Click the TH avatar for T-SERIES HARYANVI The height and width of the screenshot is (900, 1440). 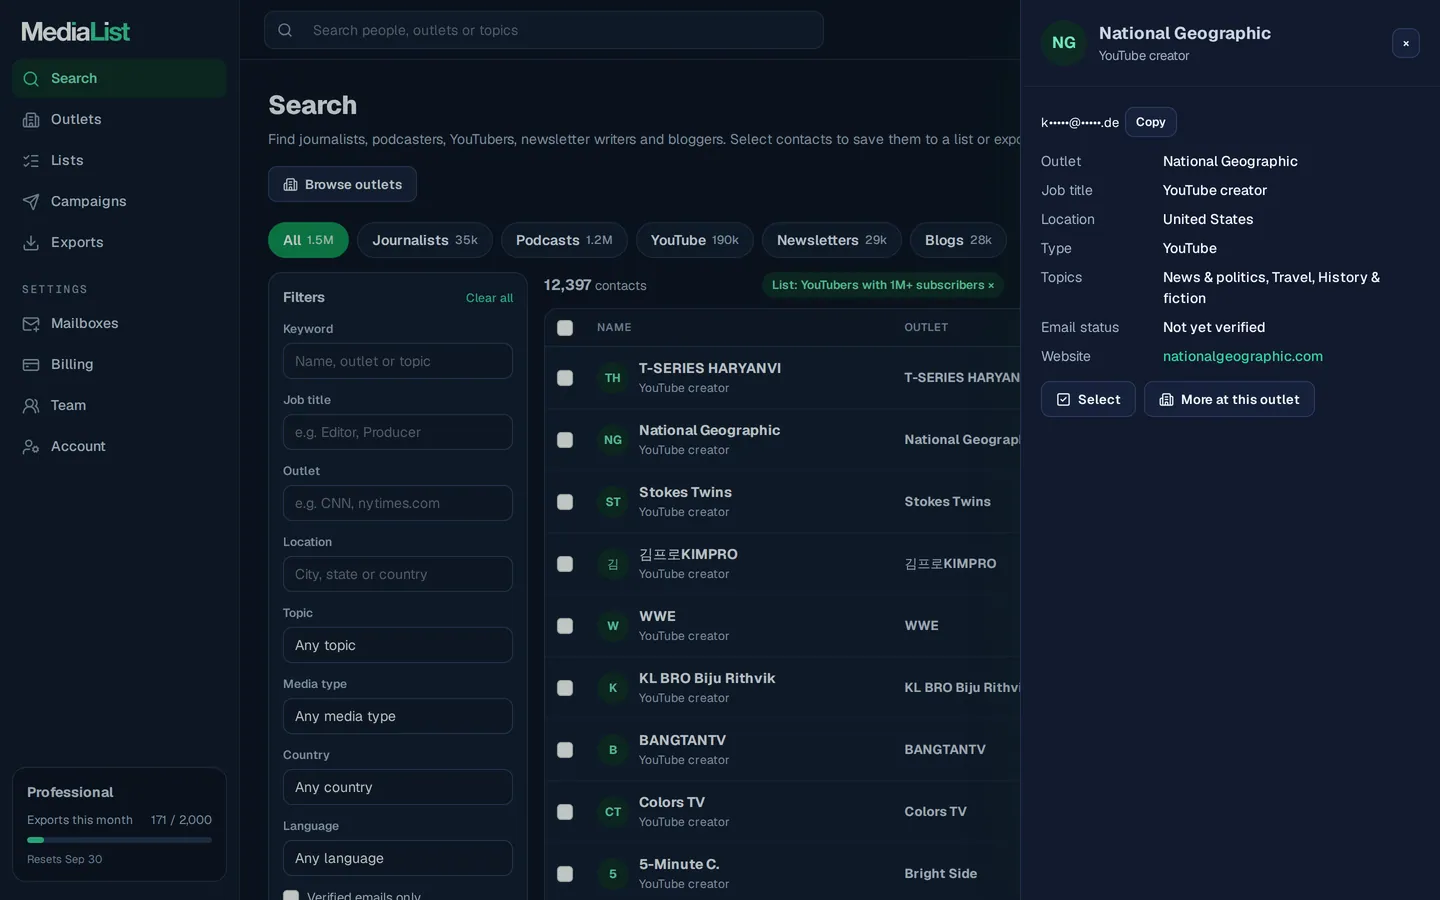coord(613,378)
